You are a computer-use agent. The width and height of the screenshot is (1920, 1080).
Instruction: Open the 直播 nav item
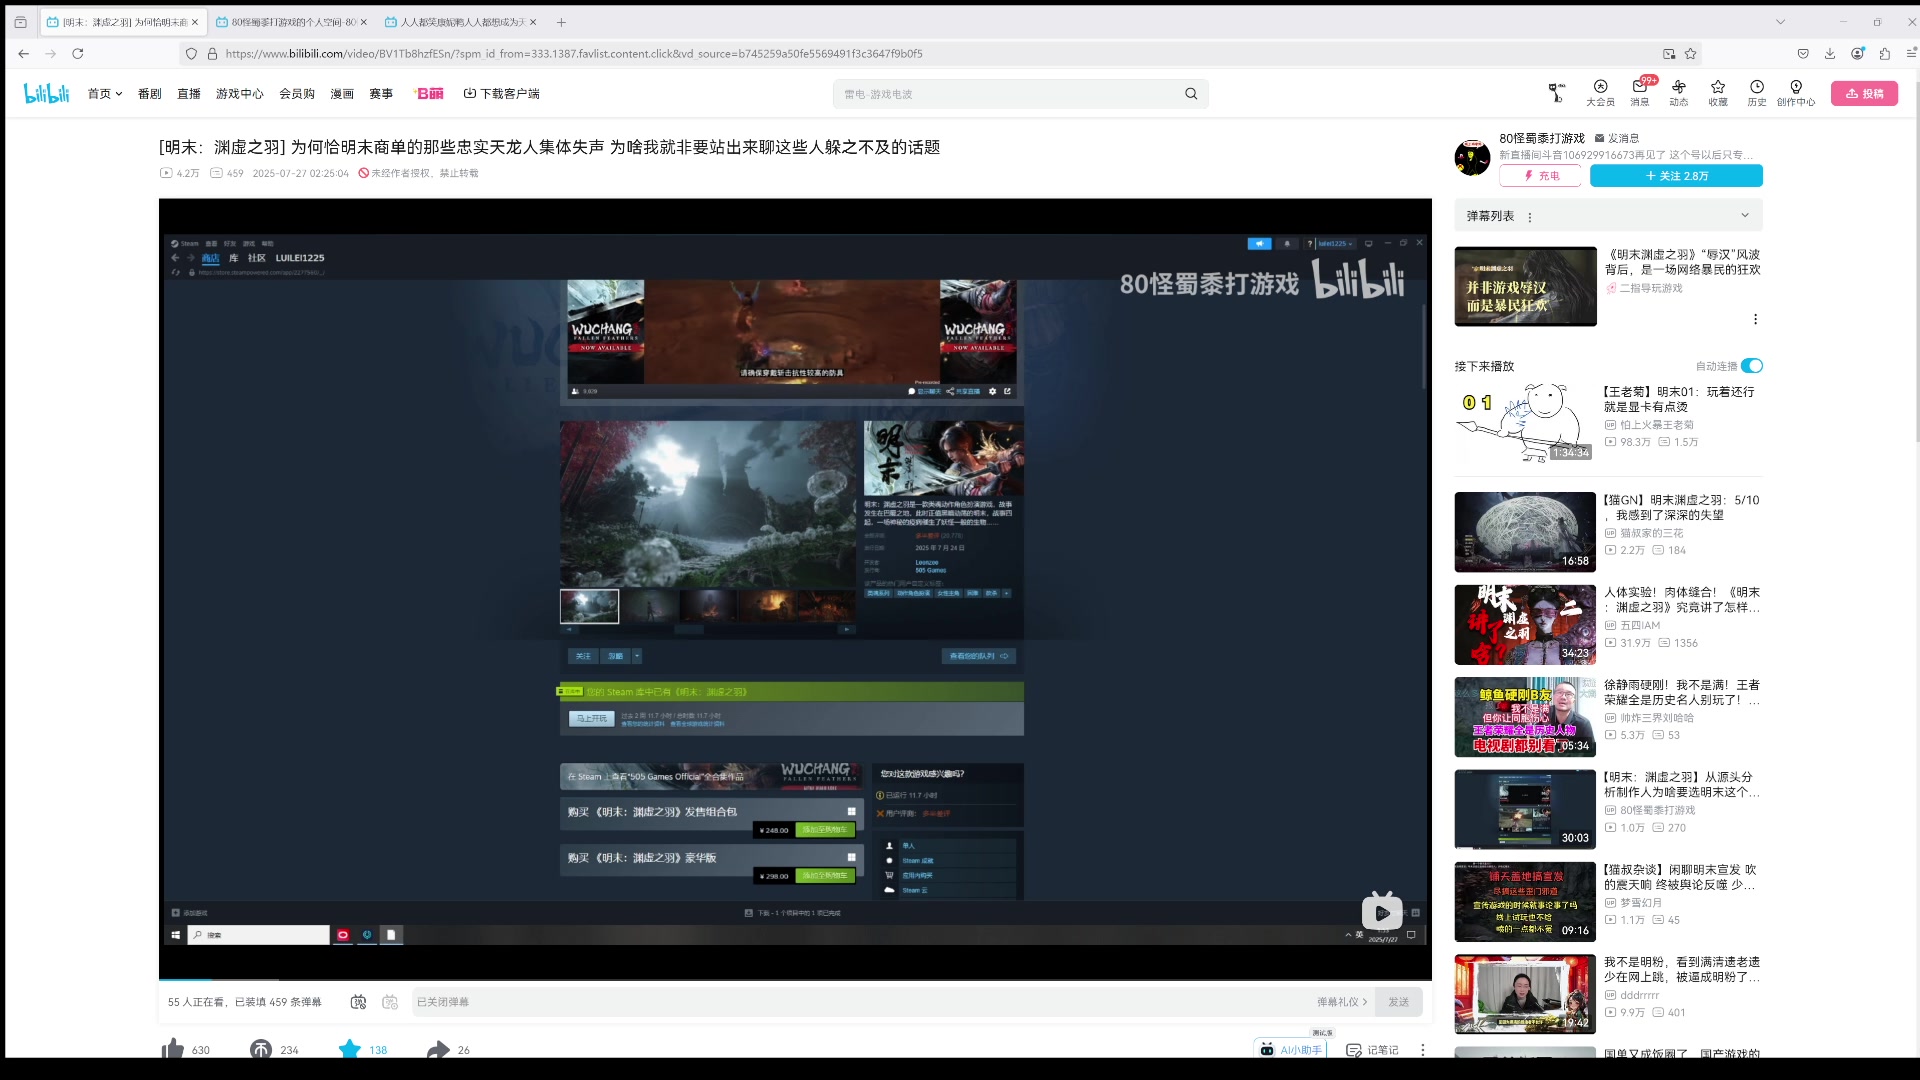tap(189, 94)
